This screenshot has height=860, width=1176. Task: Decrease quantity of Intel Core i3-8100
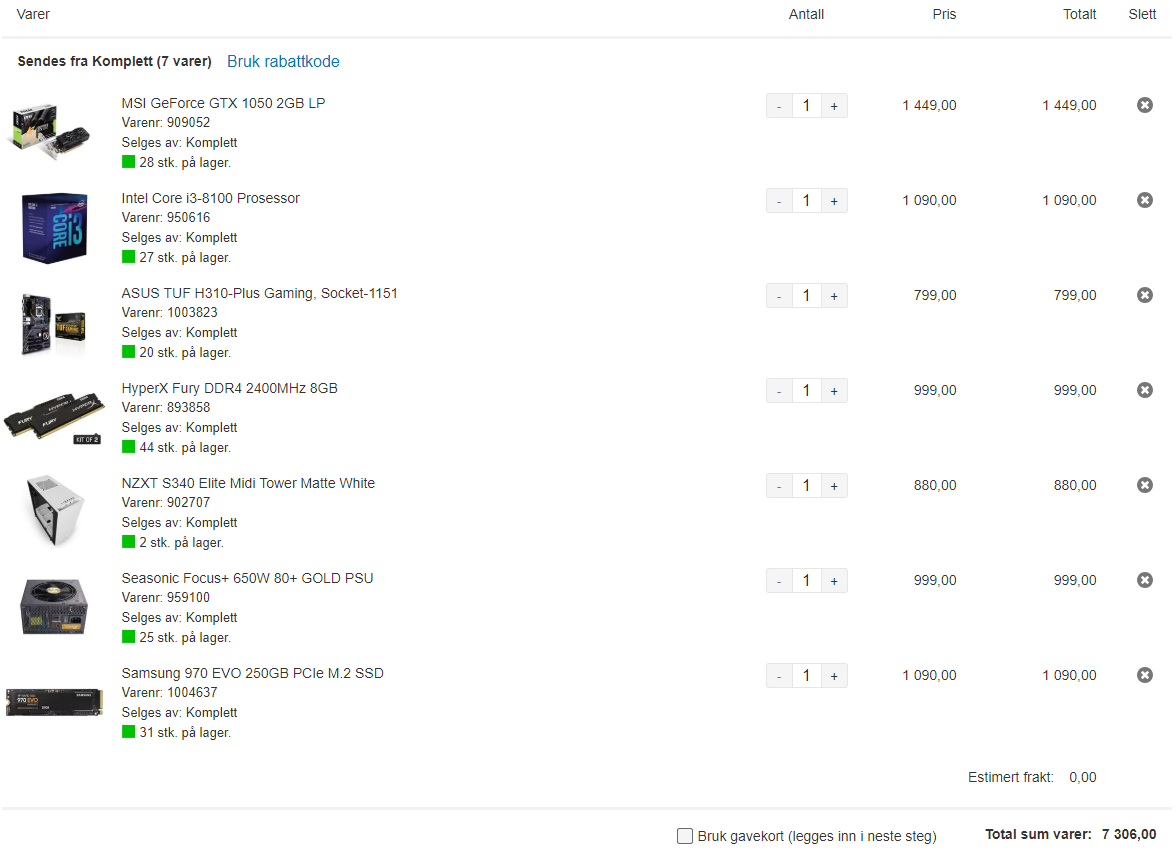779,201
